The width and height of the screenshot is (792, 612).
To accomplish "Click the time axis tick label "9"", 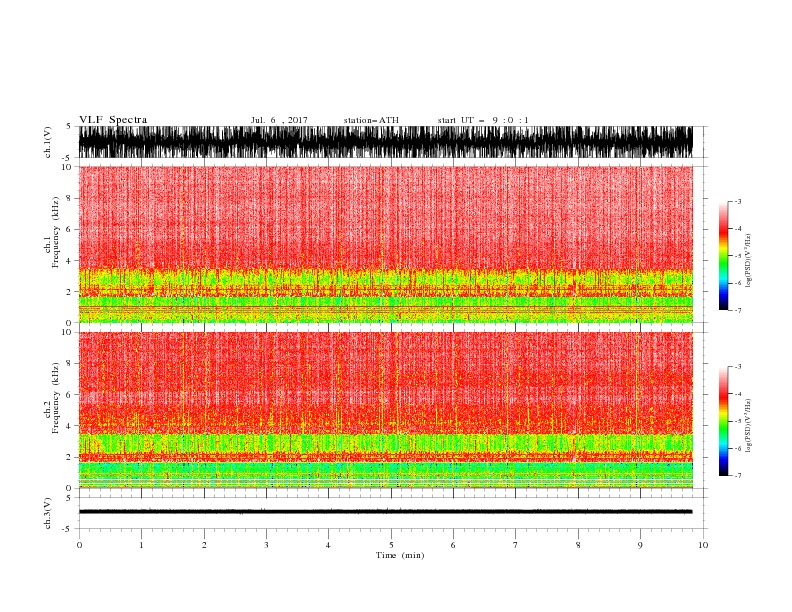I will click(640, 545).
